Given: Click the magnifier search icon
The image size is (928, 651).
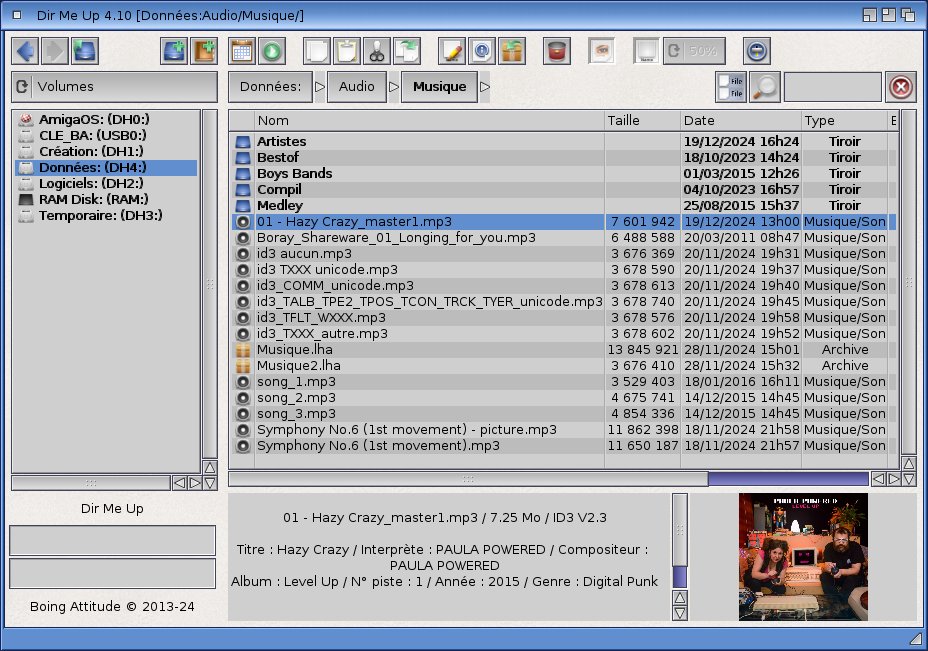Looking at the screenshot, I should (765, 87).
